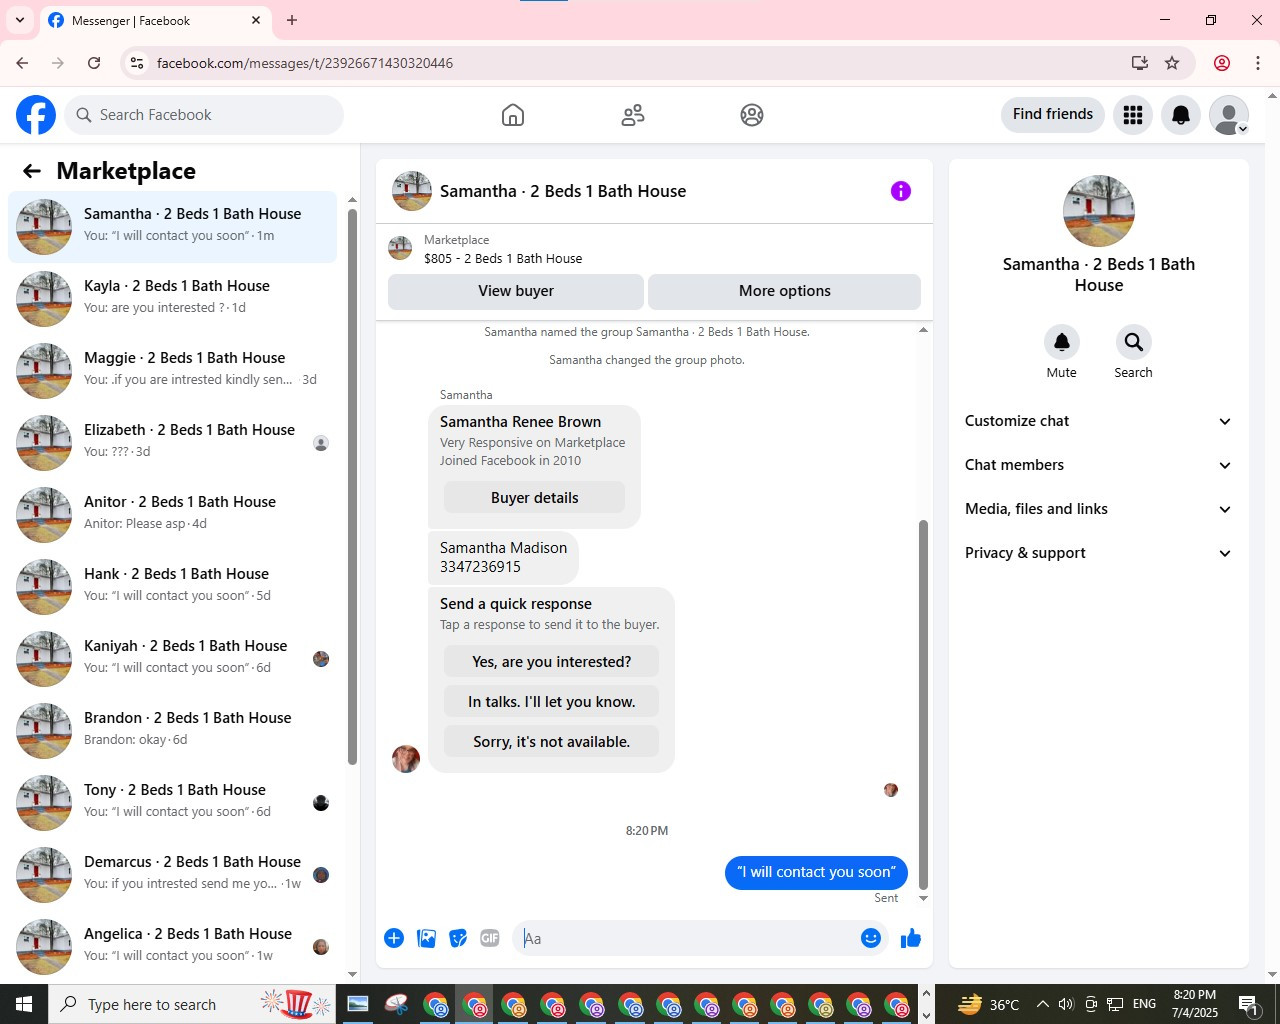Open the Groups icon in top navigation

pos(752,115)
